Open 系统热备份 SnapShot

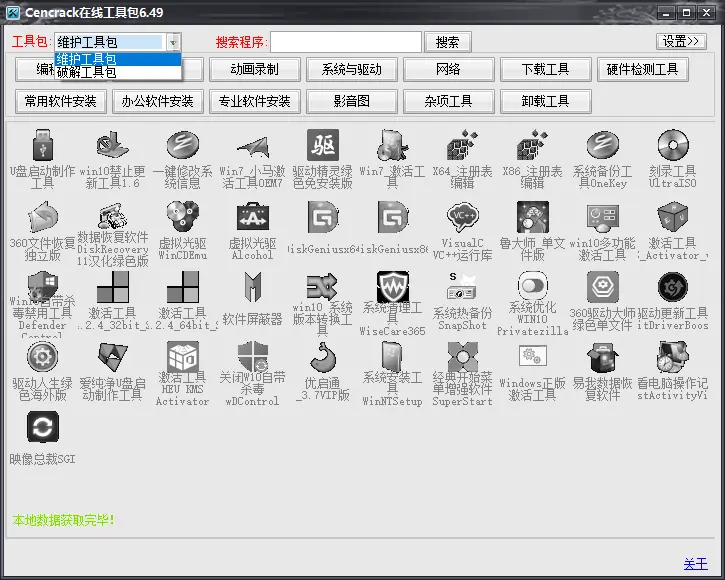pyautogui.click(x=462, y=287)
